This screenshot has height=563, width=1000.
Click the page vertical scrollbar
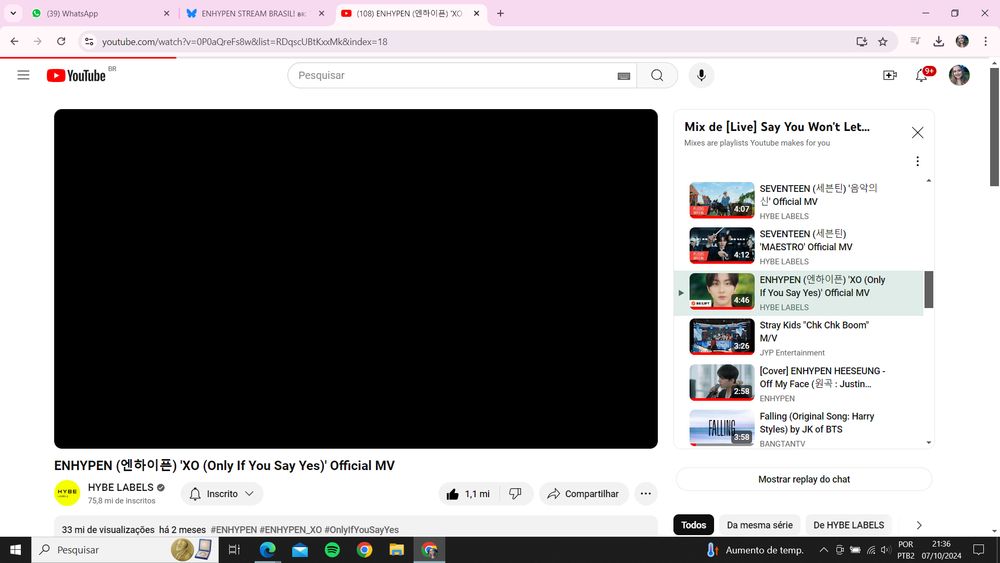(994, 128)
